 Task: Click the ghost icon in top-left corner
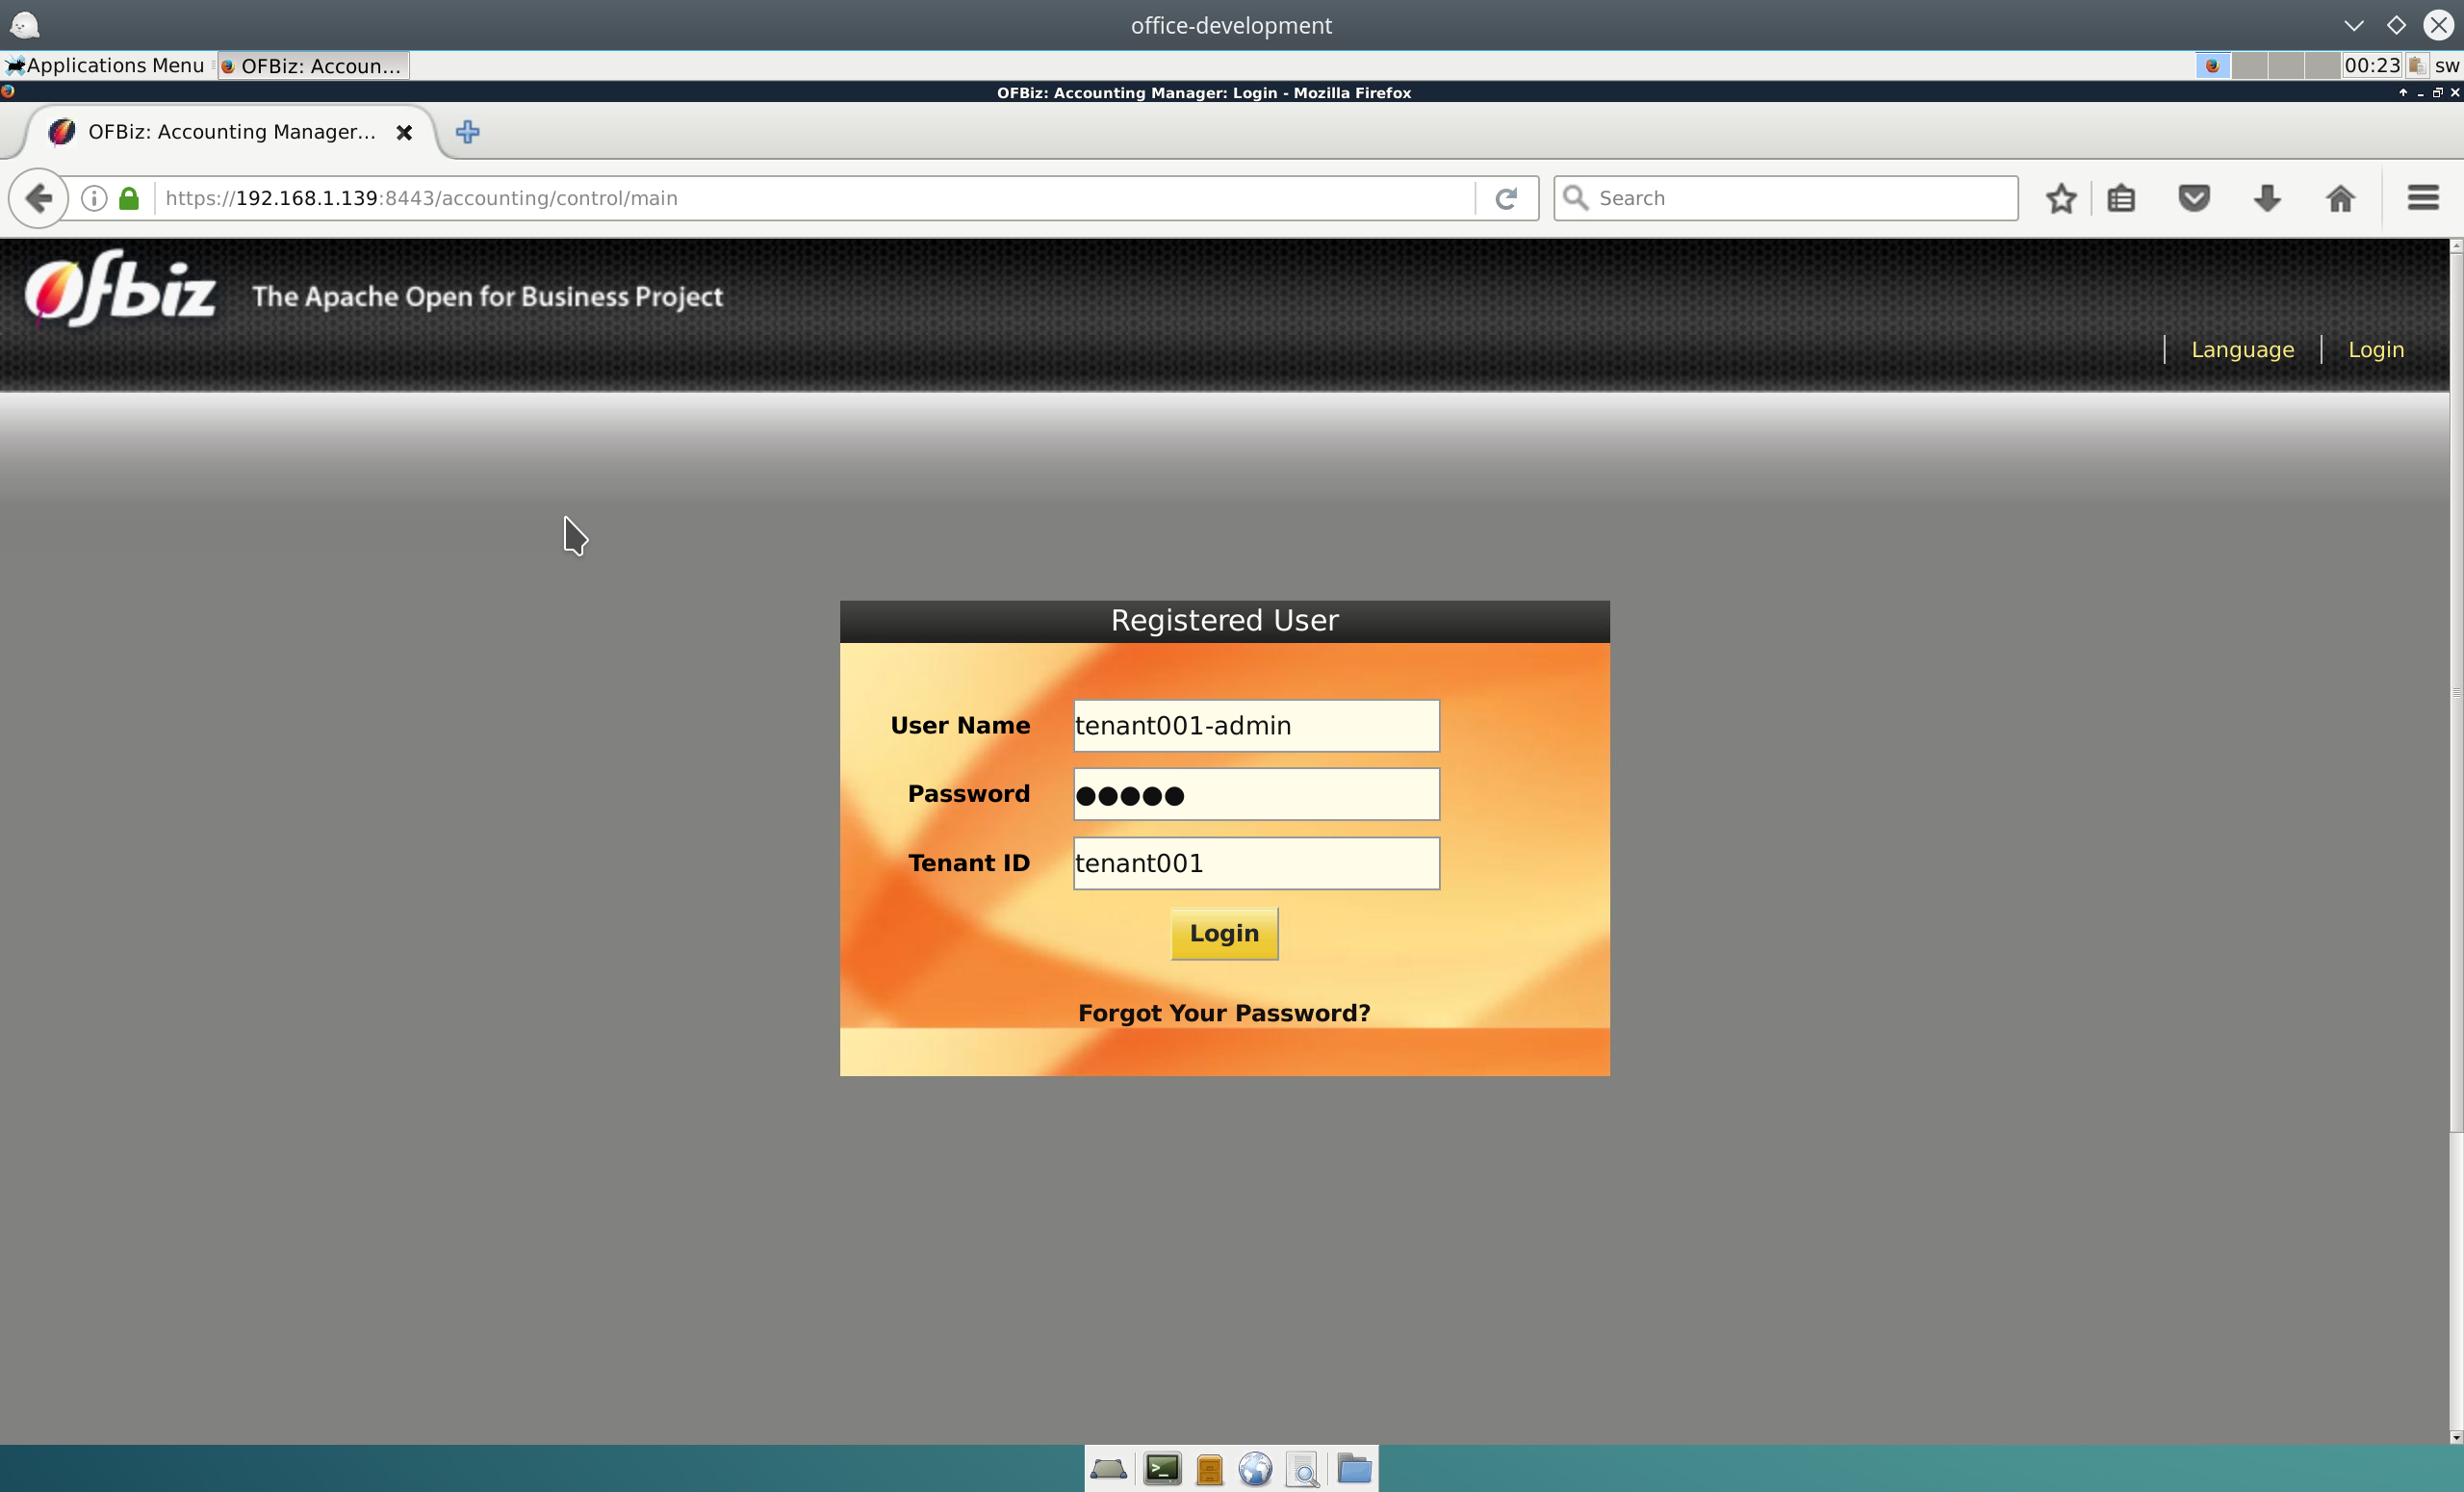(x=23, y=25)
